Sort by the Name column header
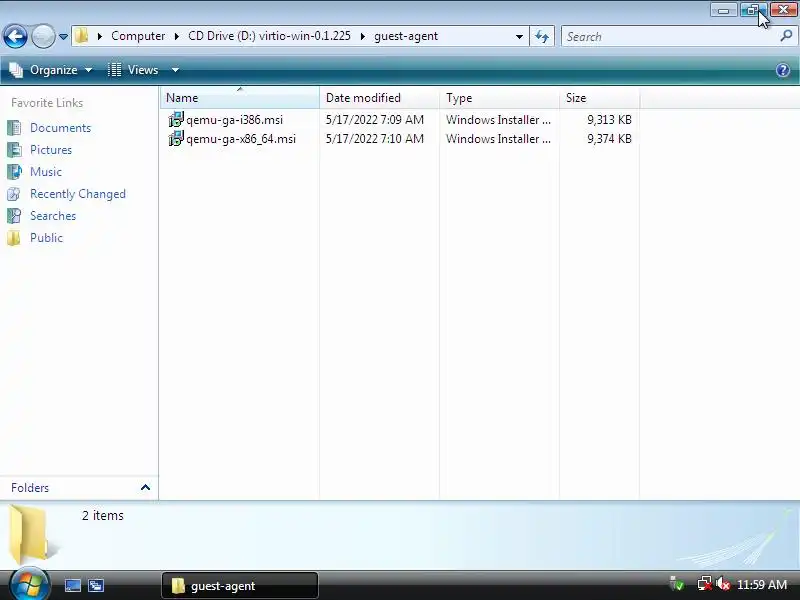 (x=240, y=97)
